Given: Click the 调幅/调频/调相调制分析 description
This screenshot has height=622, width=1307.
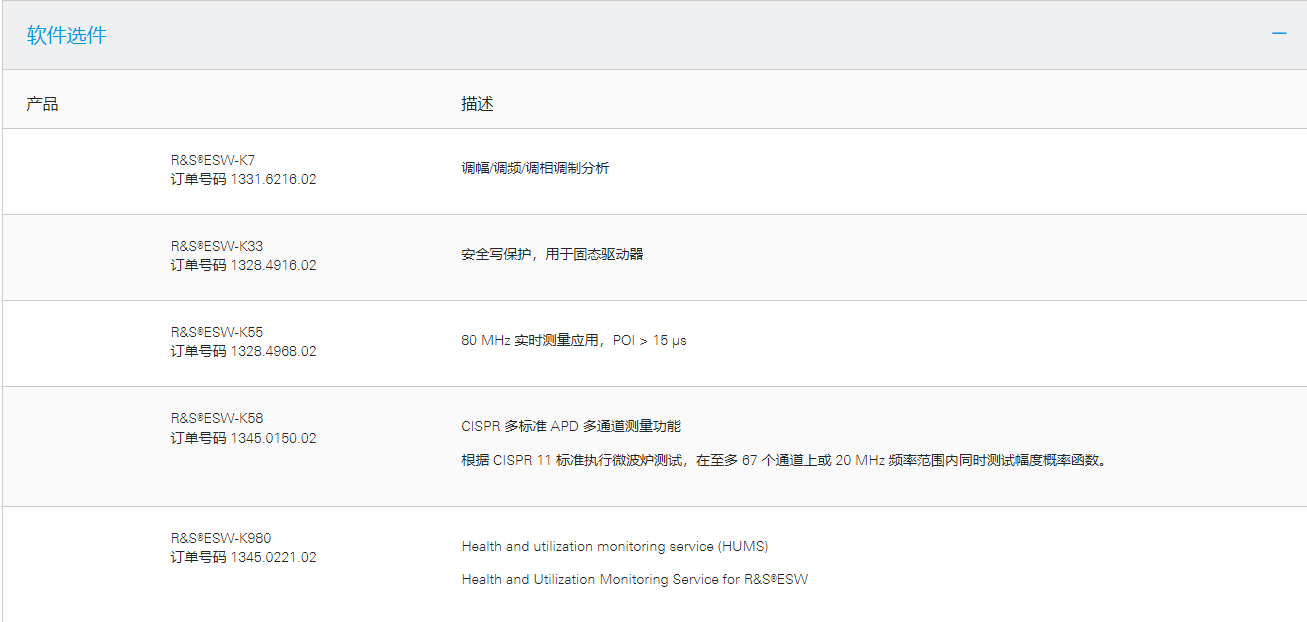Looking at the screenshot, I should click(x=535, y=168).
